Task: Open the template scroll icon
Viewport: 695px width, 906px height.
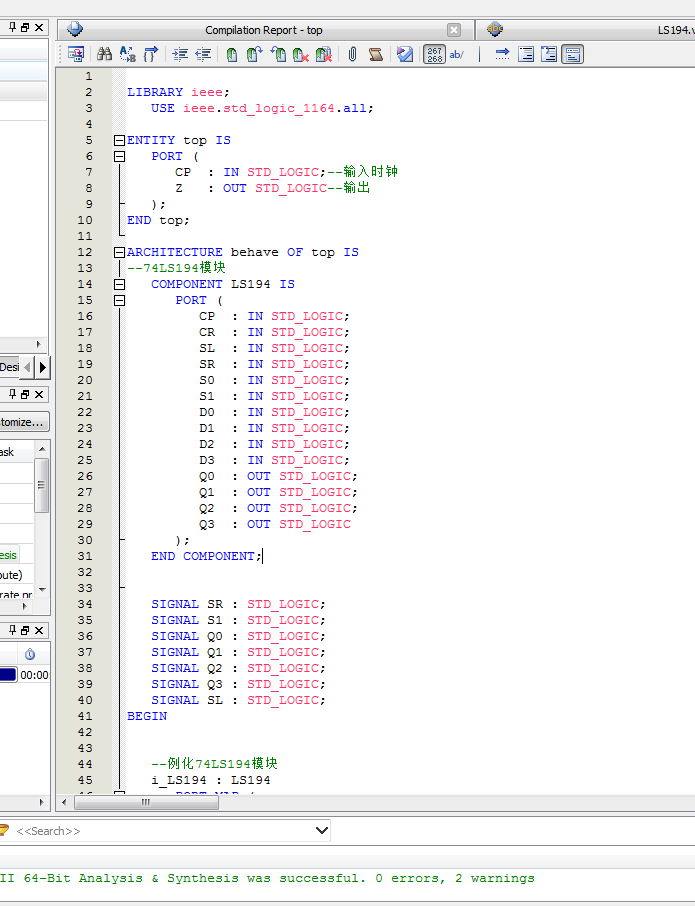Action: [376, 54]
